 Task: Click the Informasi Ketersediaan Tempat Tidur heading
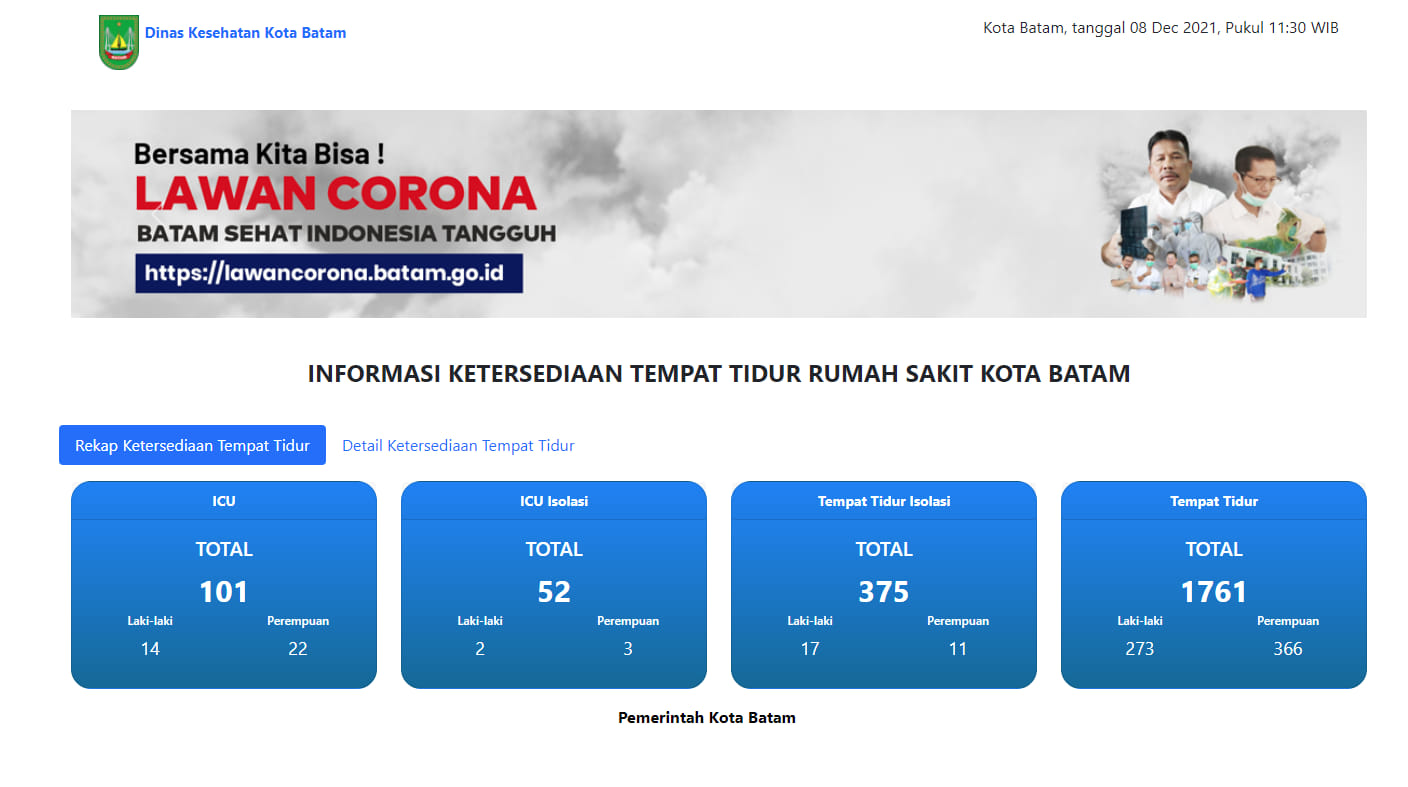(719, 374)
